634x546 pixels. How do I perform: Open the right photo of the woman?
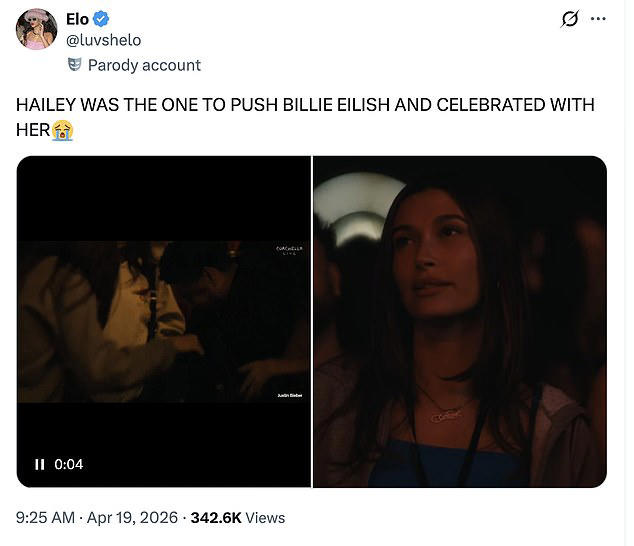pos(460,322)
